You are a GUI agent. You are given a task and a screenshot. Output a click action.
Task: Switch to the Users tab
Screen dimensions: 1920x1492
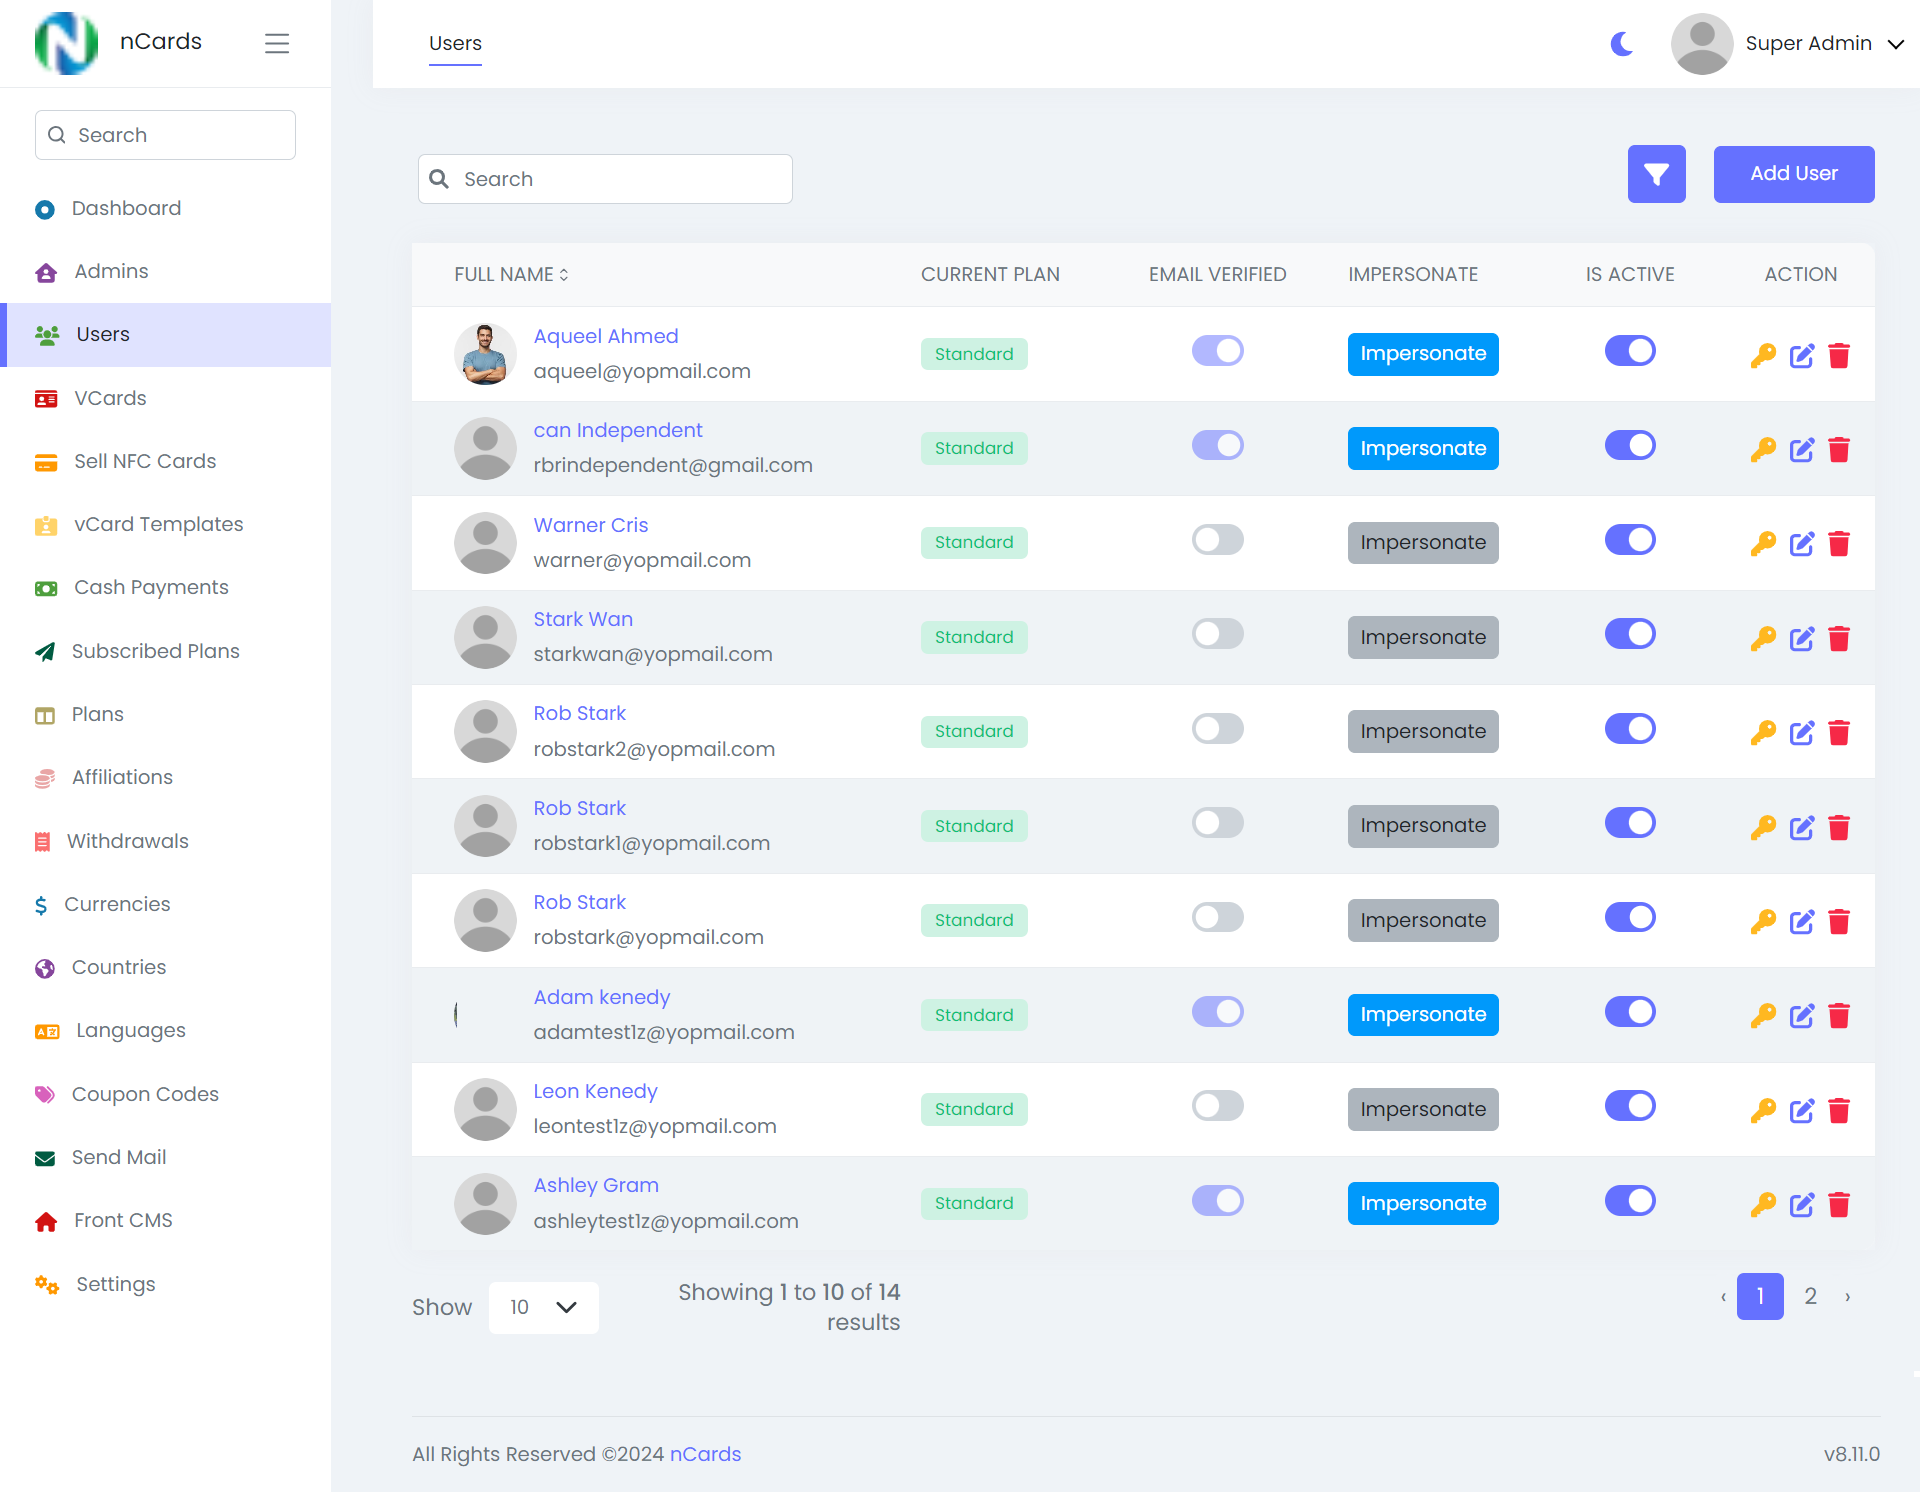tap(455, 43)
